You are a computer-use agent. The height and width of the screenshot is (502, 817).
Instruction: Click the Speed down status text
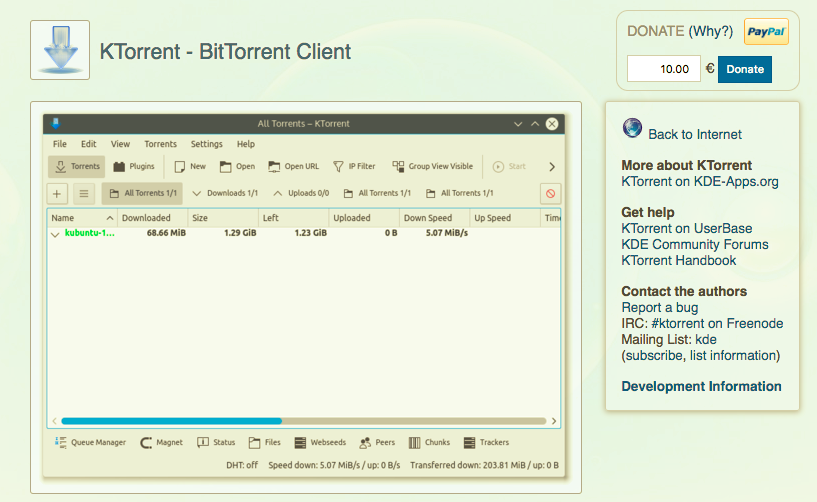[334, 465]
